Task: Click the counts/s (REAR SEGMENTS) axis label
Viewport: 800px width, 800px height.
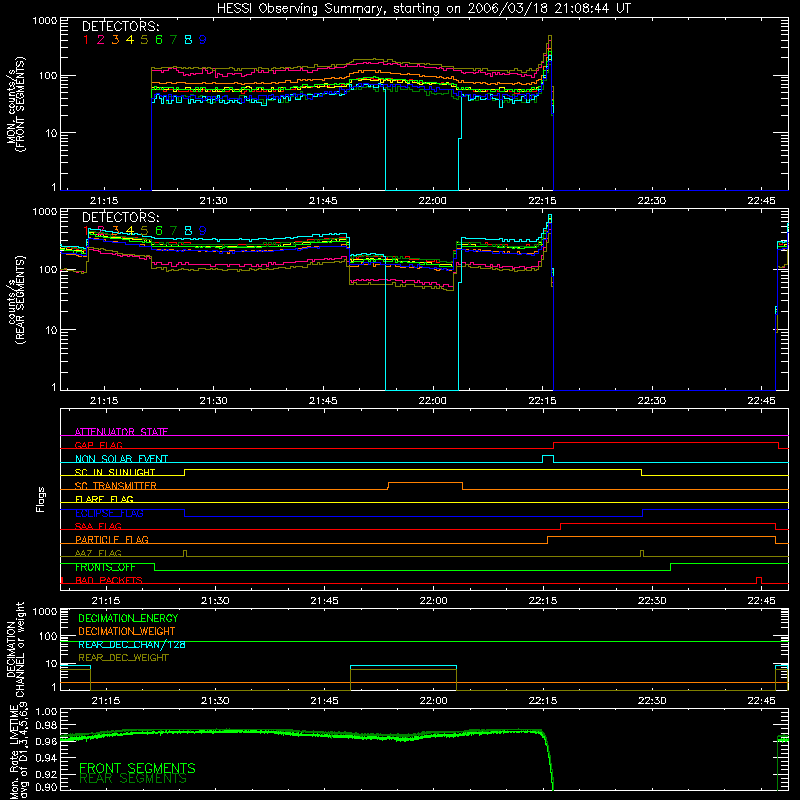Action: click(15, 300)
